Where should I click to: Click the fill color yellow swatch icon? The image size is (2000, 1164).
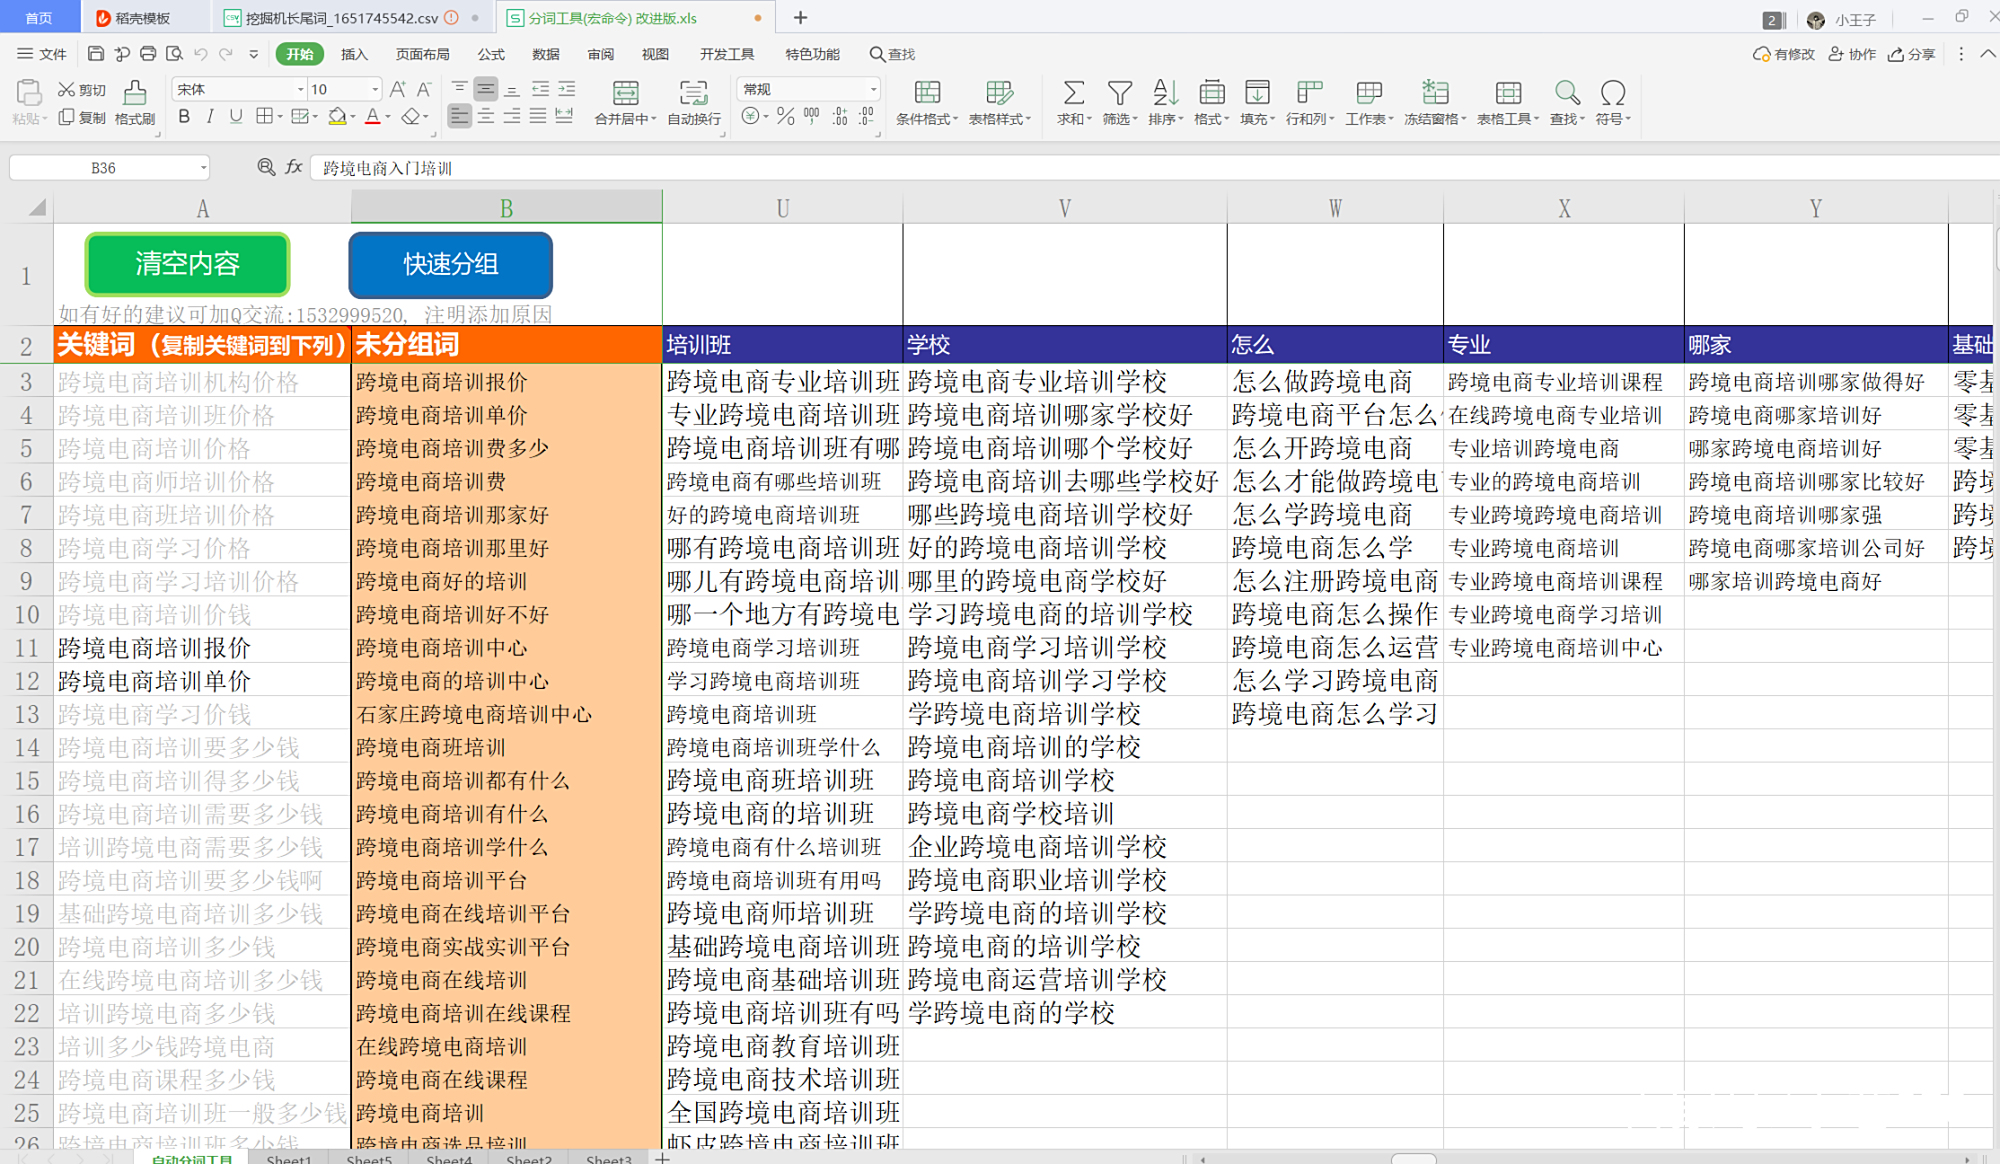click(x=338, y=117)
